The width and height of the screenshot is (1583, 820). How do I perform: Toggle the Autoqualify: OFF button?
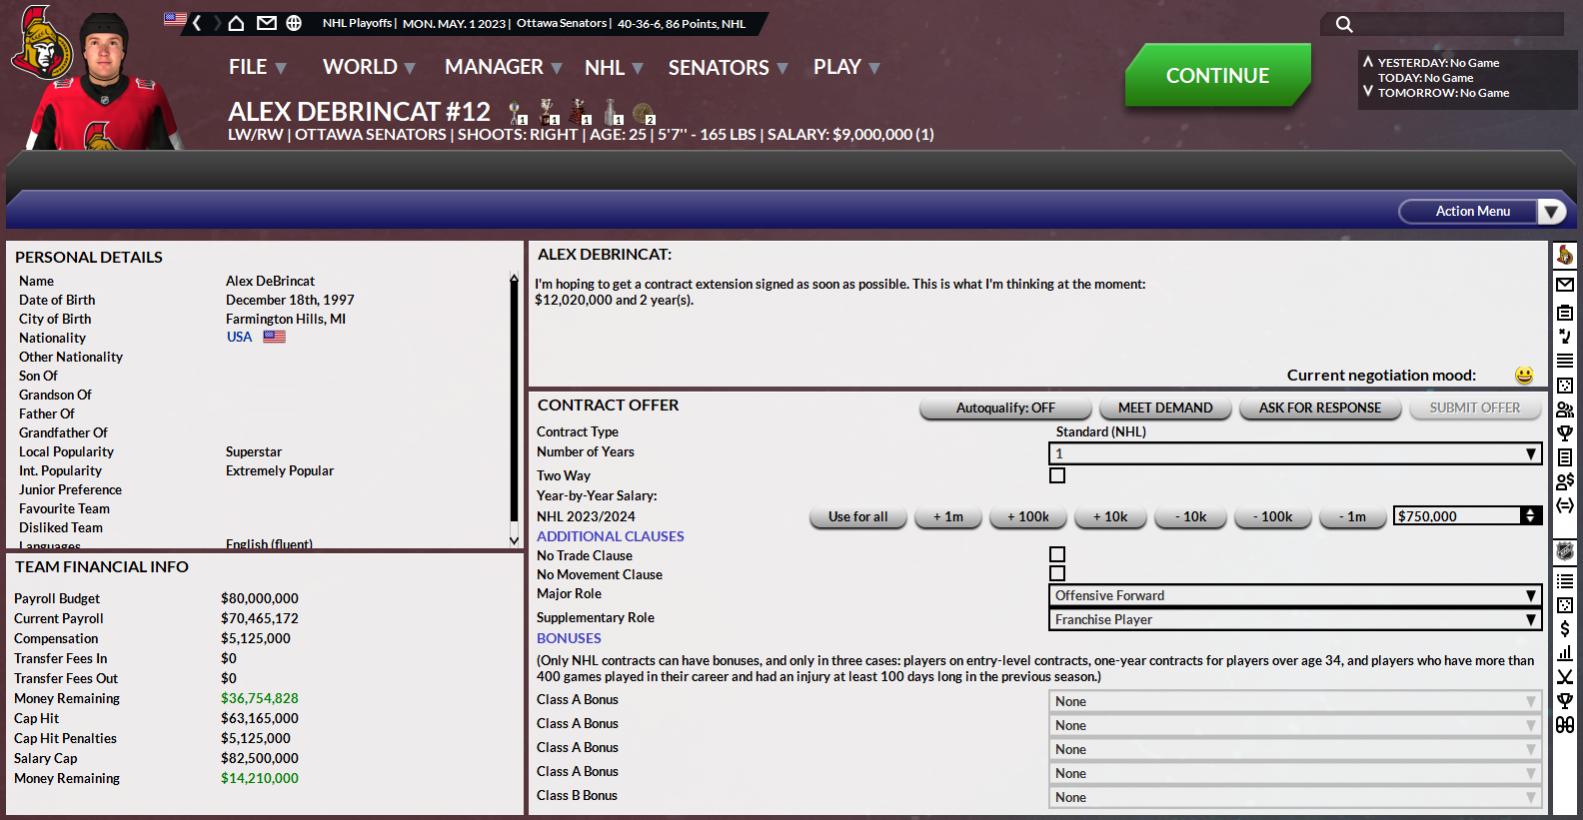[1005, 408]
